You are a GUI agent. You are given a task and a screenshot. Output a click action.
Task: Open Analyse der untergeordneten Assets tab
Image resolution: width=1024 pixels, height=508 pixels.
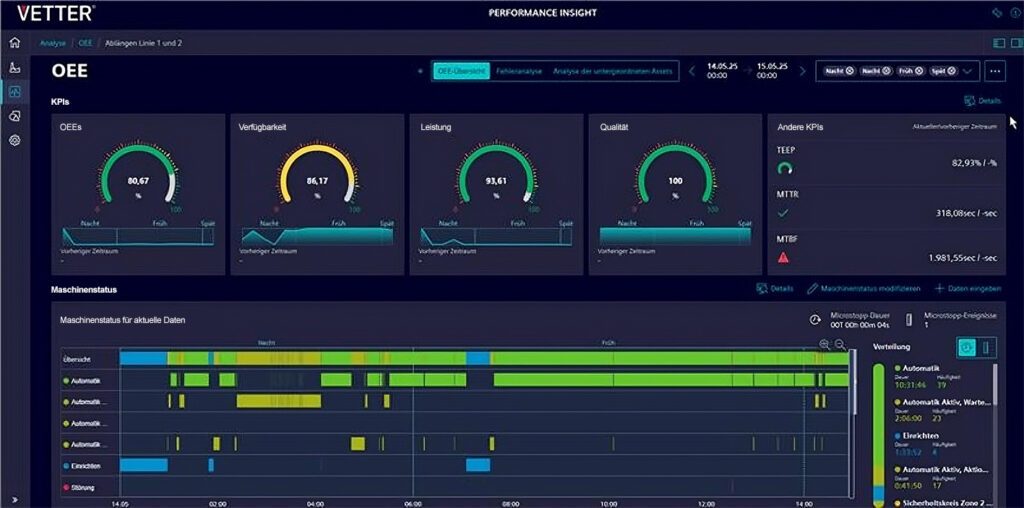(612, 71)
